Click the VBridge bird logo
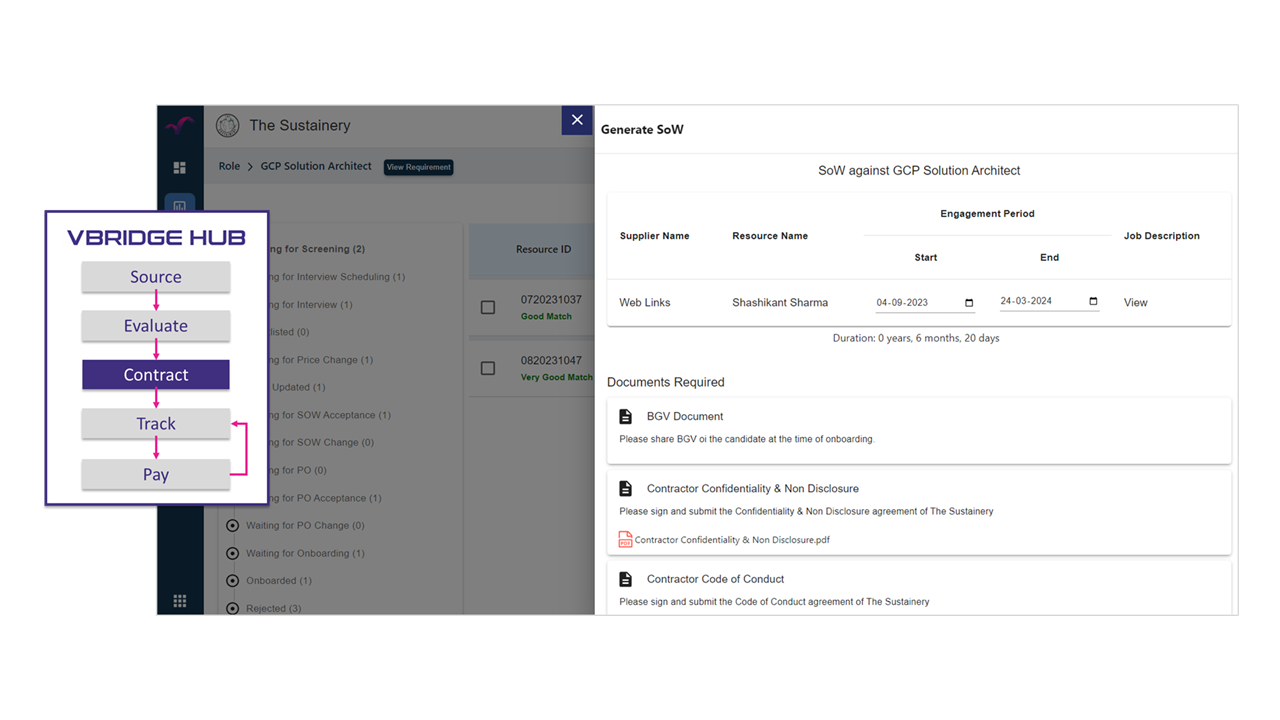Image resolution: width=1280 pixels, height=720 pixels. [180, 125]
